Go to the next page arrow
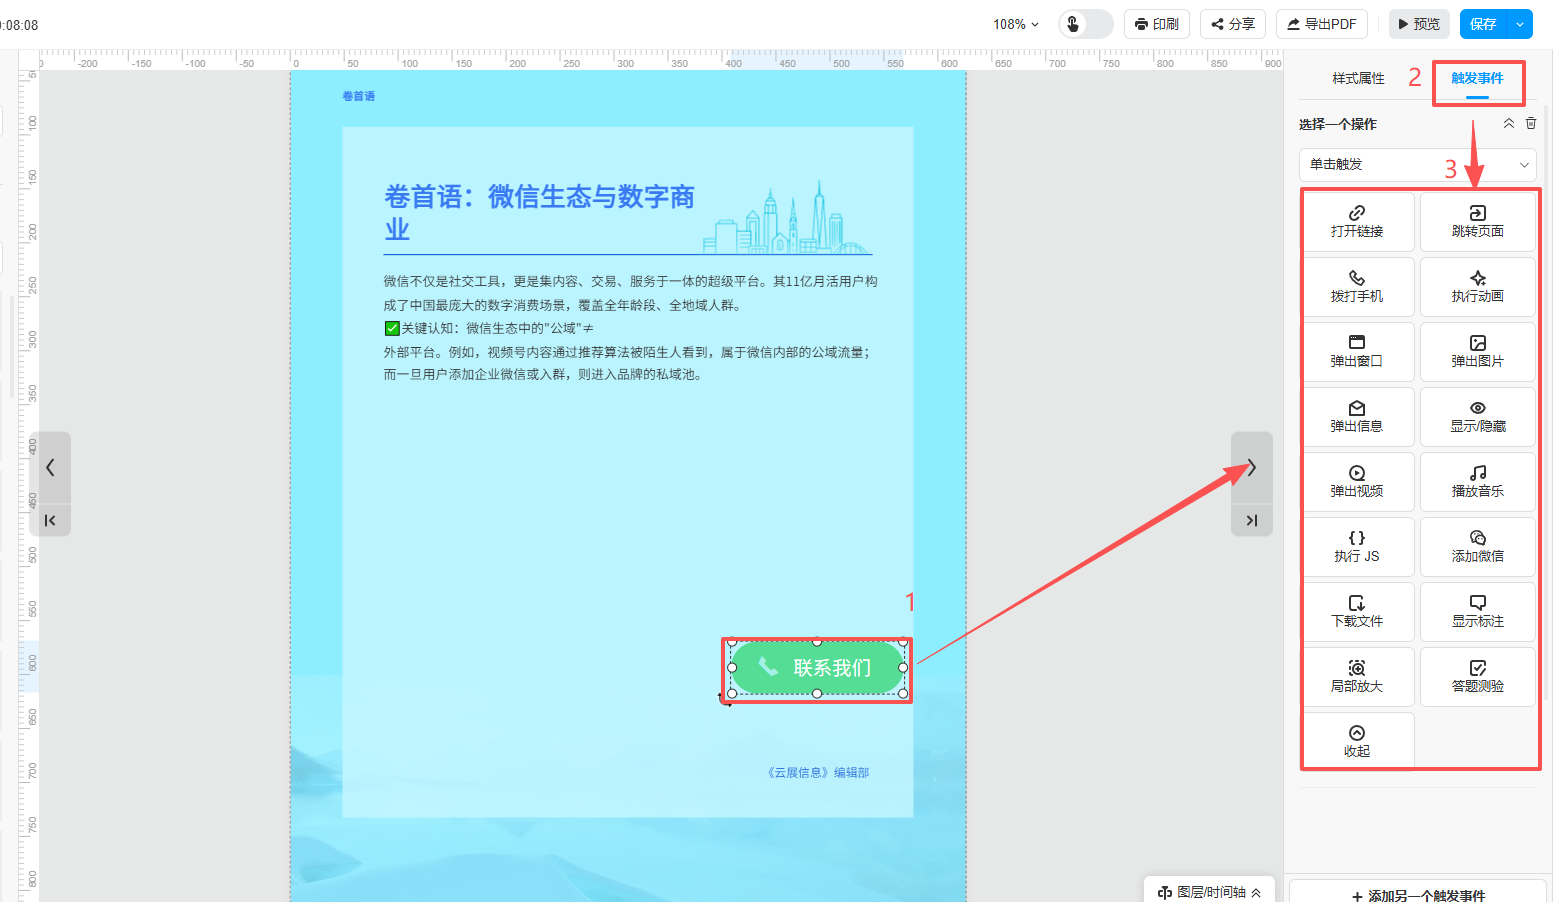This screenshot has width=1553, height=902. point(1251,467)
